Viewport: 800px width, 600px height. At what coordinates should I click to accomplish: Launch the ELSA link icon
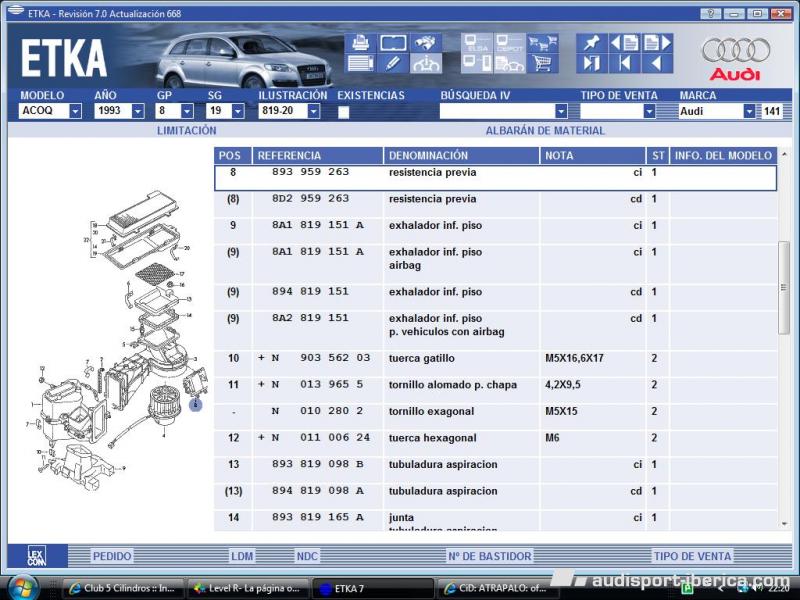(477, 43)
